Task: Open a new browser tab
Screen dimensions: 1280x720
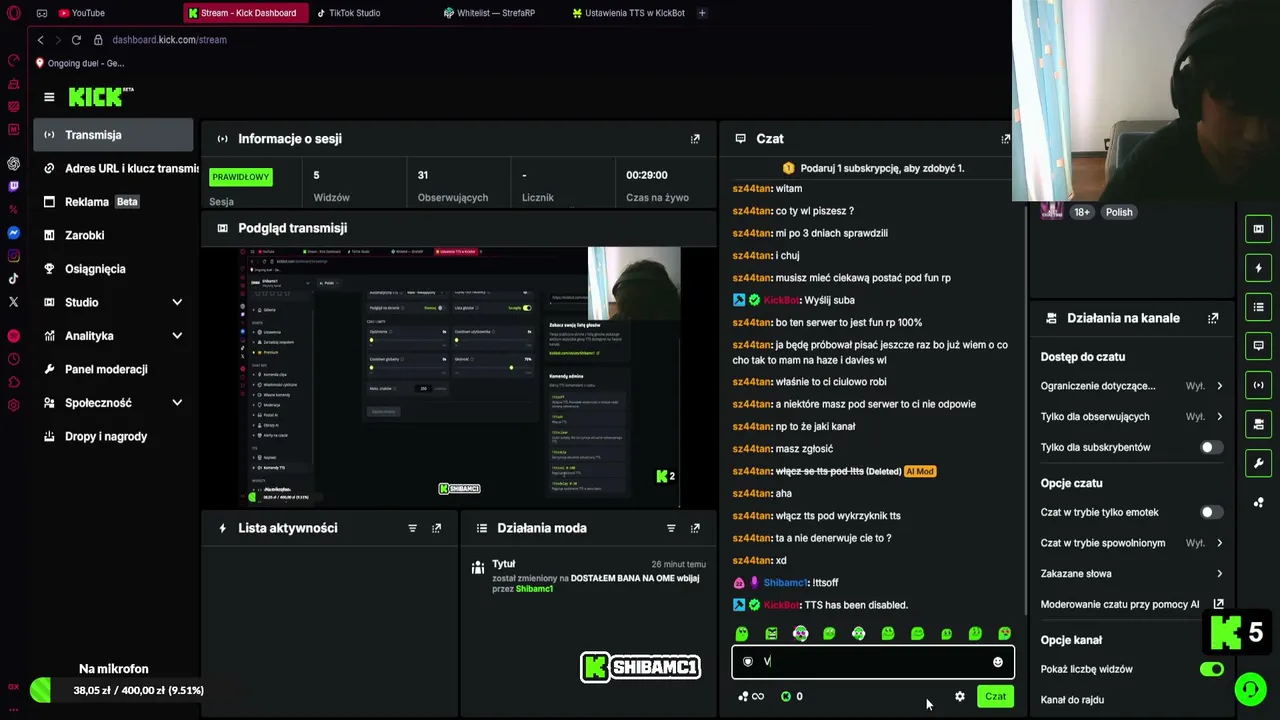Action: [x=702, y=13]
